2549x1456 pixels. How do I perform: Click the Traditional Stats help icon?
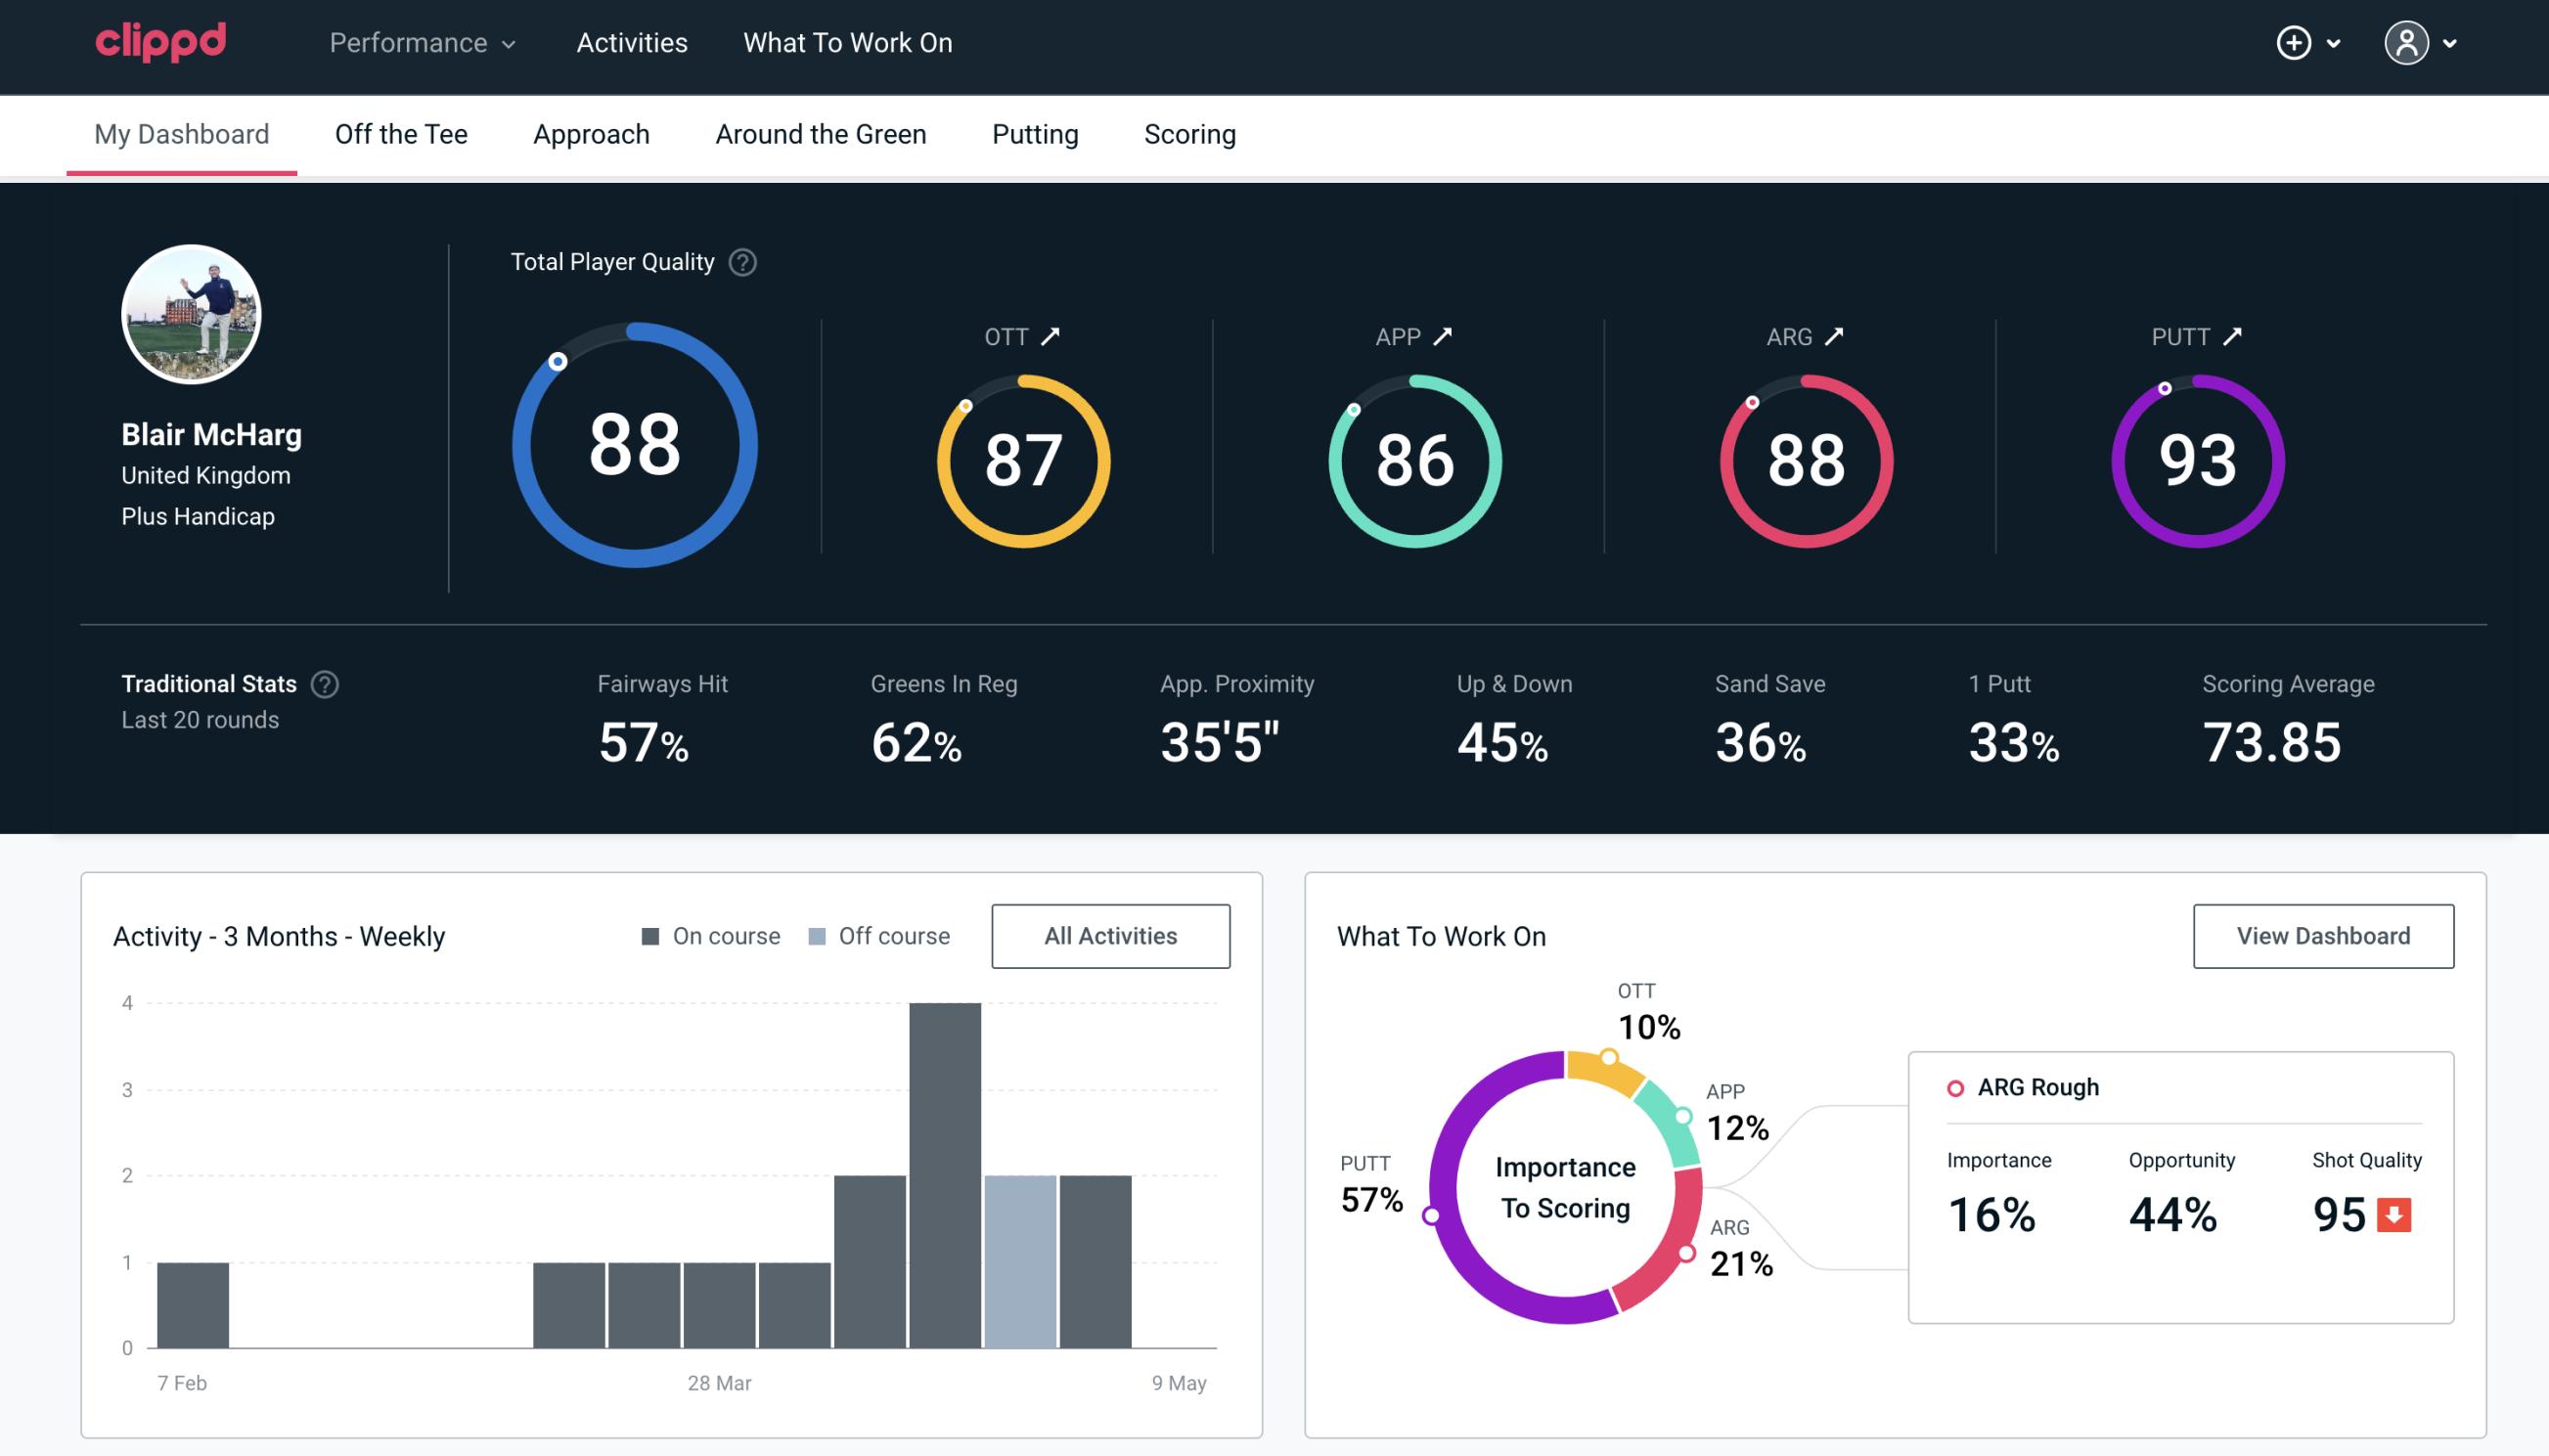[x=322, y=683]
